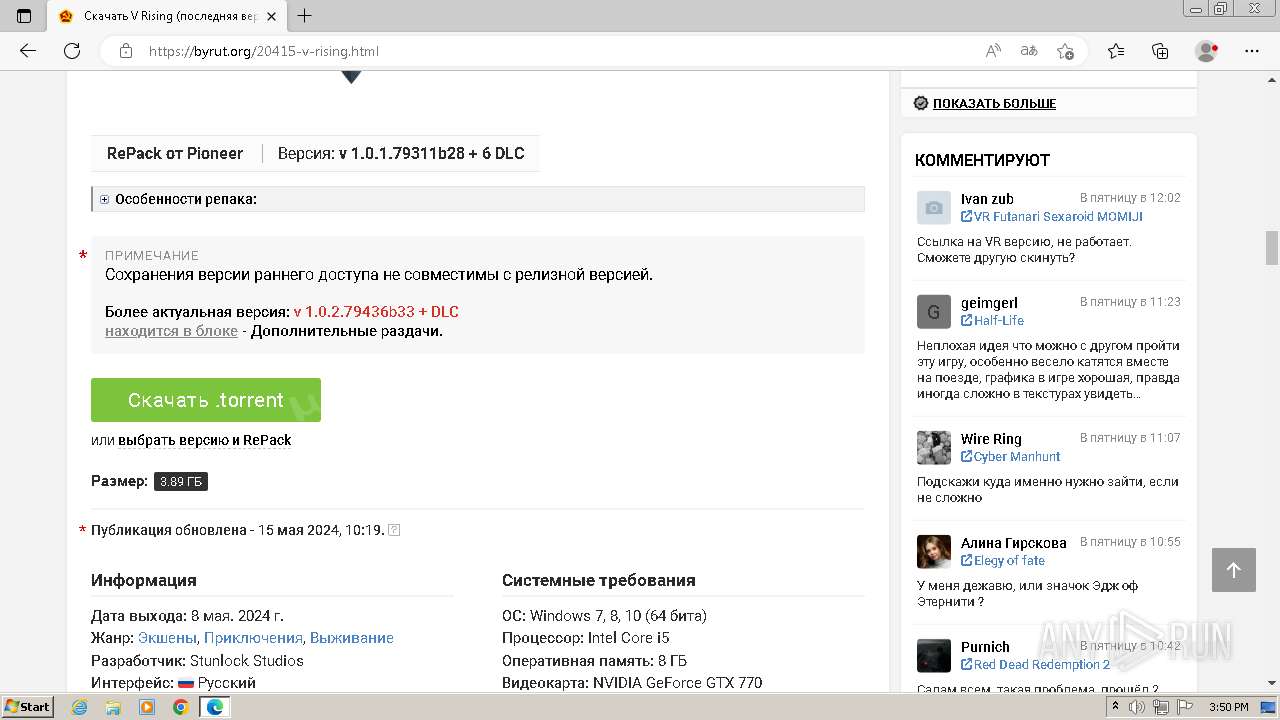Click ПОКАЗАТЬ БОЛЬШЕ link
Viewport: 1280px width, 720px height.
coord(994,103)
